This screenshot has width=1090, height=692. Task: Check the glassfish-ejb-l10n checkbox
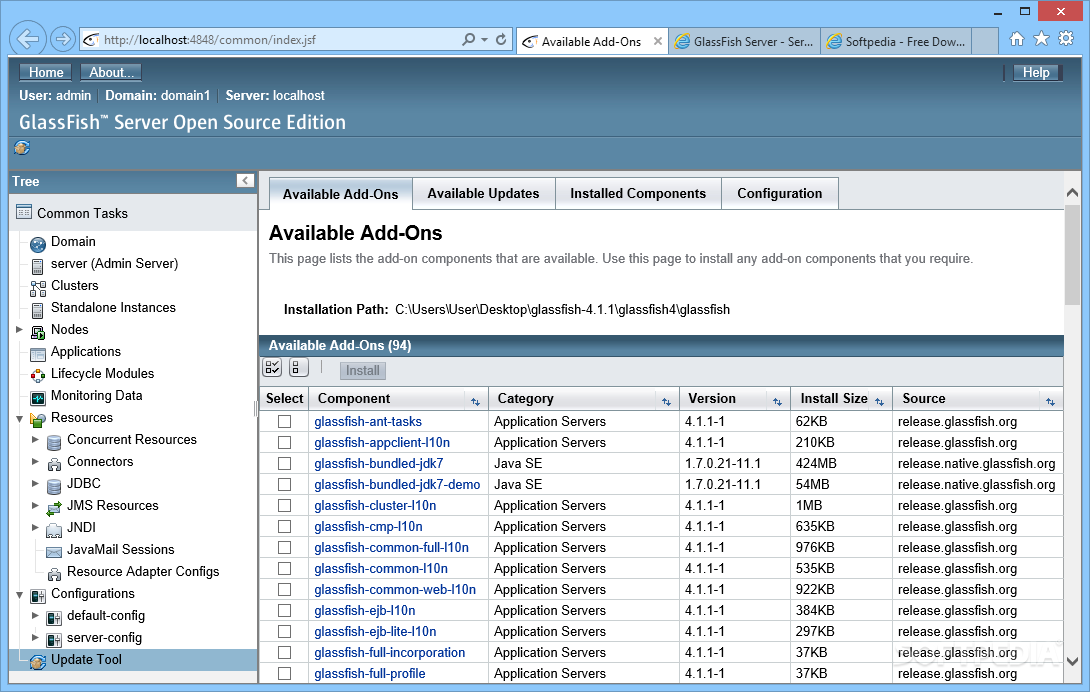pyautogui.click(x=284, y=611)
